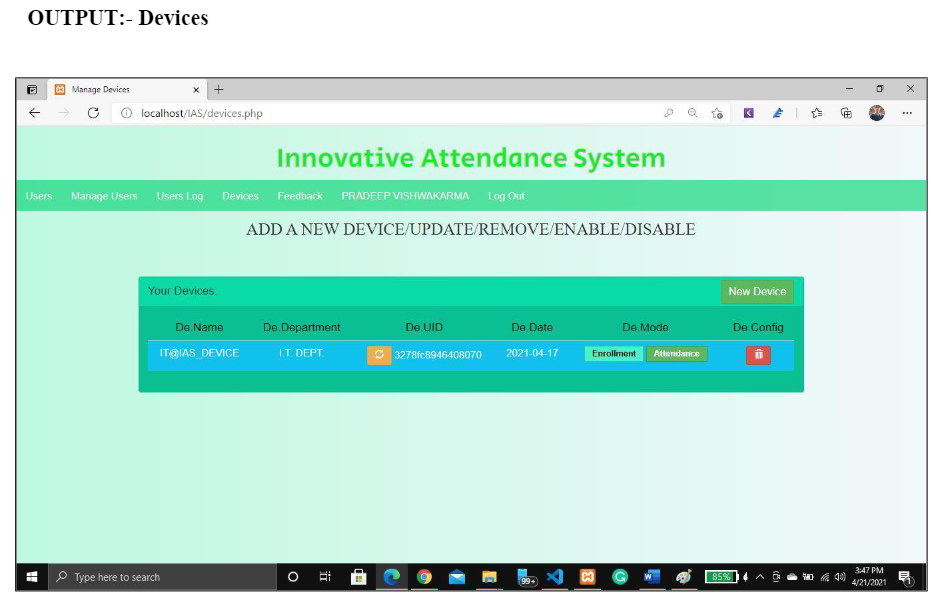This screenshot has width=931, height=595.
Task: Open Google Chrome from the taskbar
Action: click(423, 577)
